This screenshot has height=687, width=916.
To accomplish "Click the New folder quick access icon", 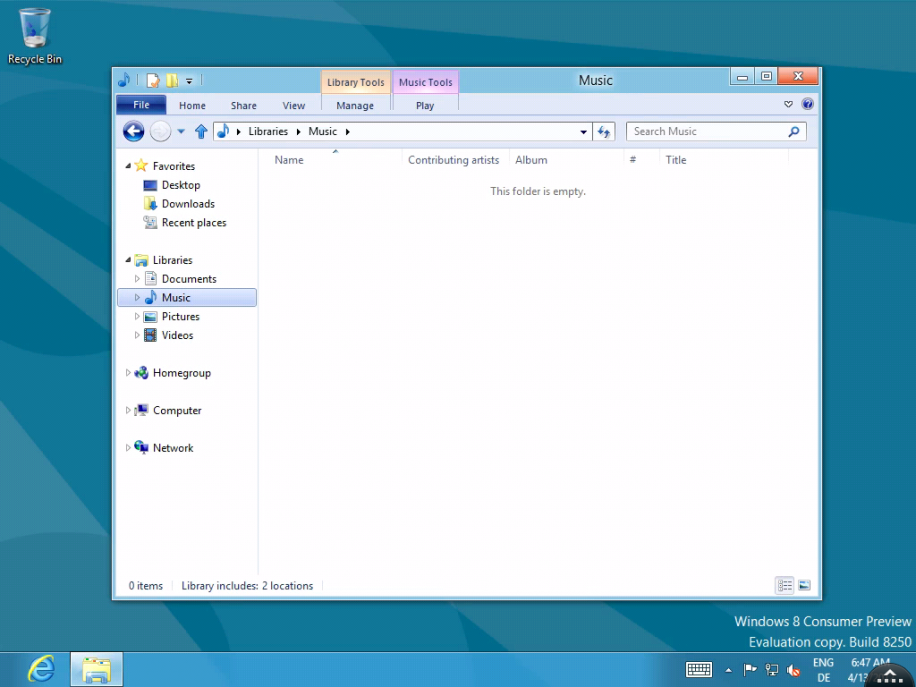I will pos(172,81).
